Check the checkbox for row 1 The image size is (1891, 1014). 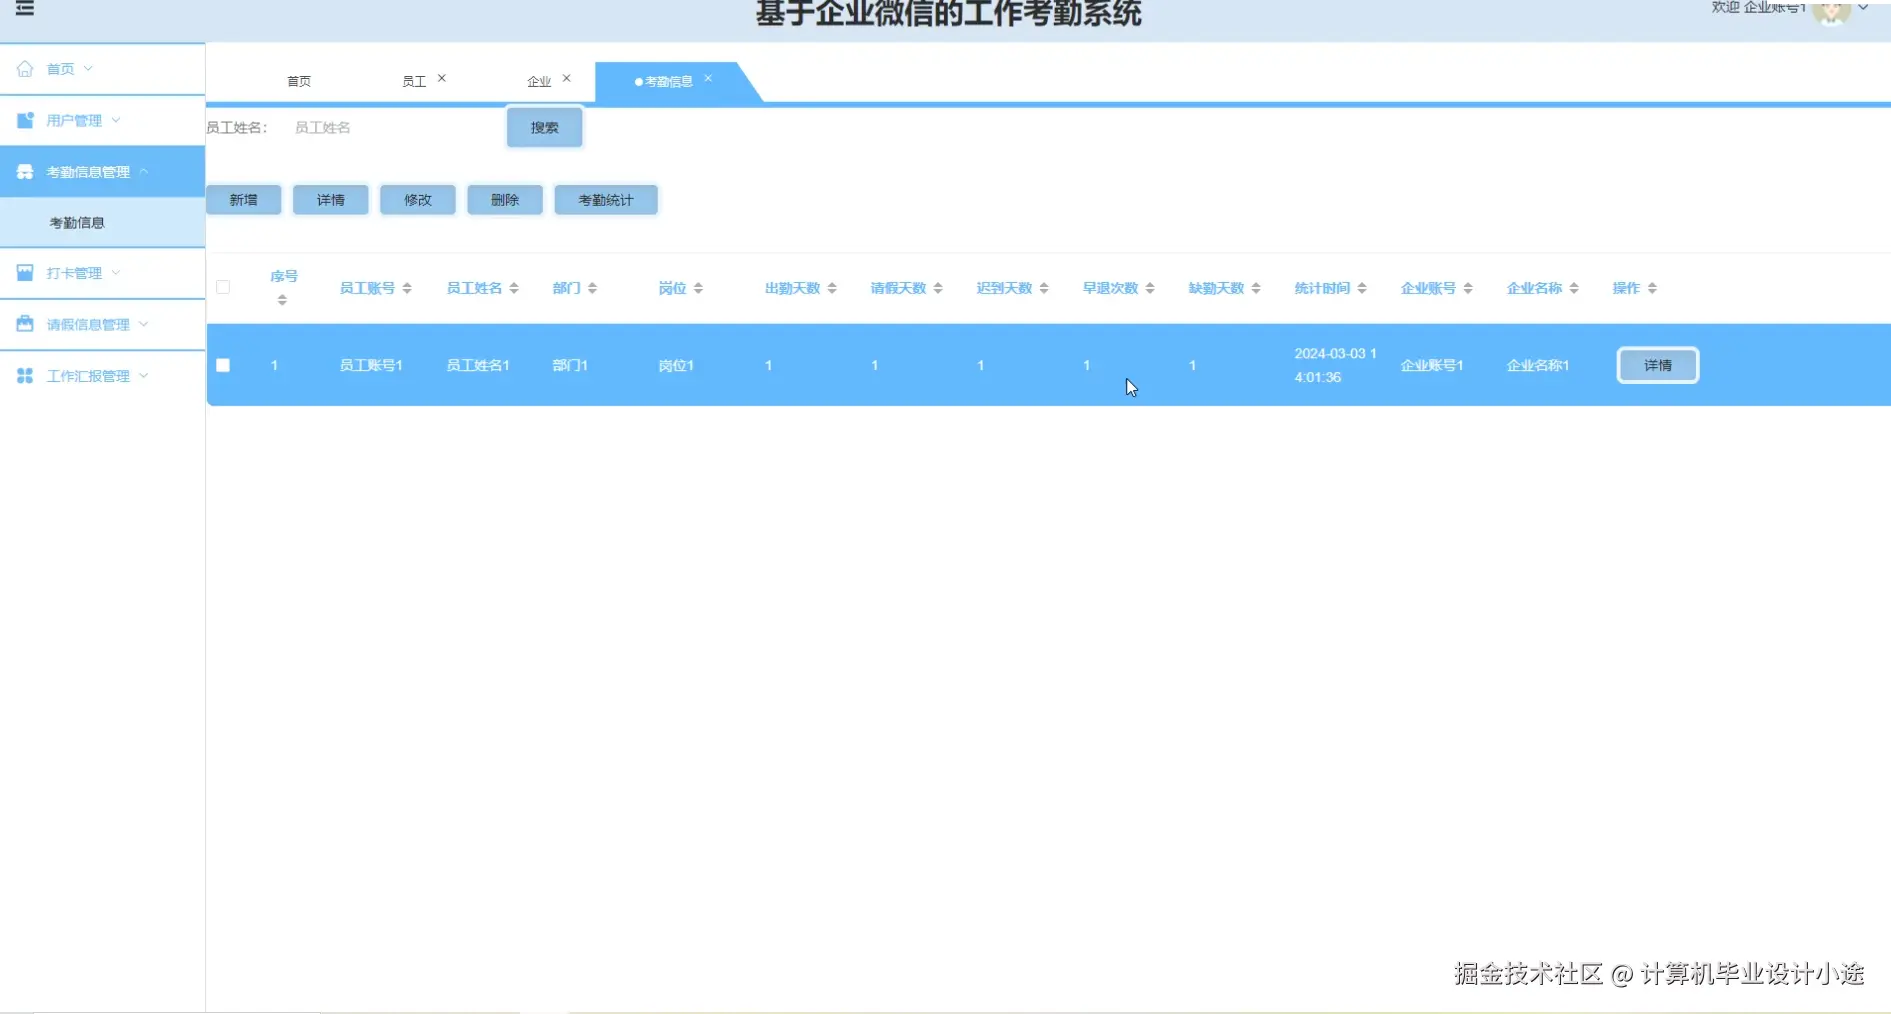[x=223, y=365]
